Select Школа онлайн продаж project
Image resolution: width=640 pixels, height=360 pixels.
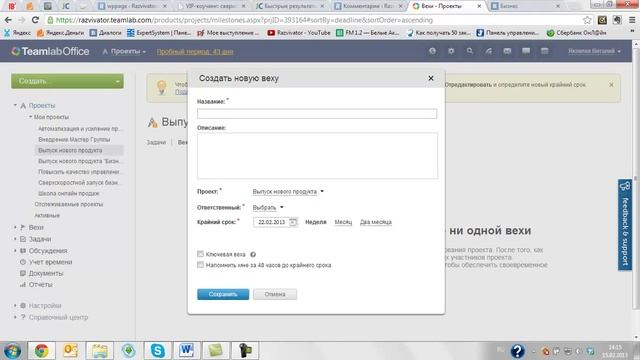click(x=69, y=193)
